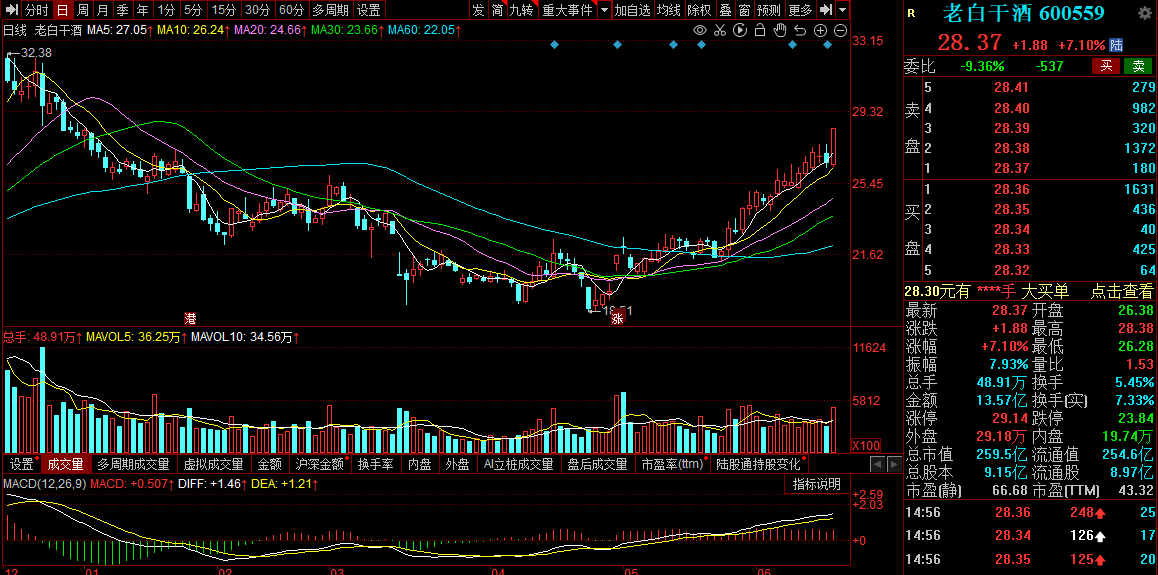Open the 更多 more menu

pyautogui.click(x=801, y=10)
